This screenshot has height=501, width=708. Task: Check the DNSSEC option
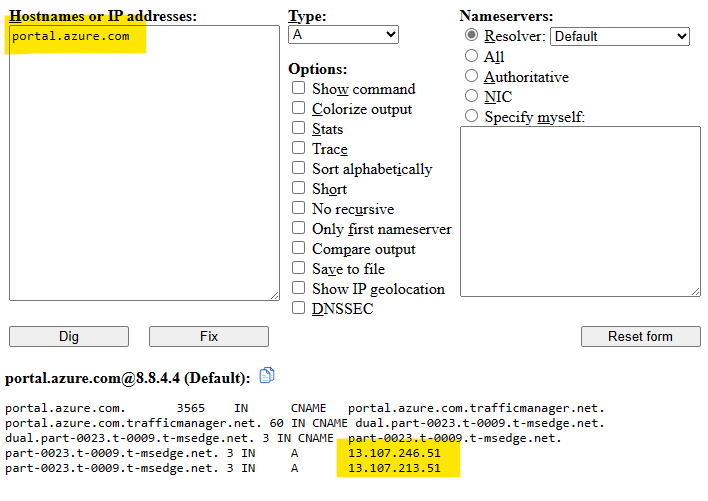298,307
